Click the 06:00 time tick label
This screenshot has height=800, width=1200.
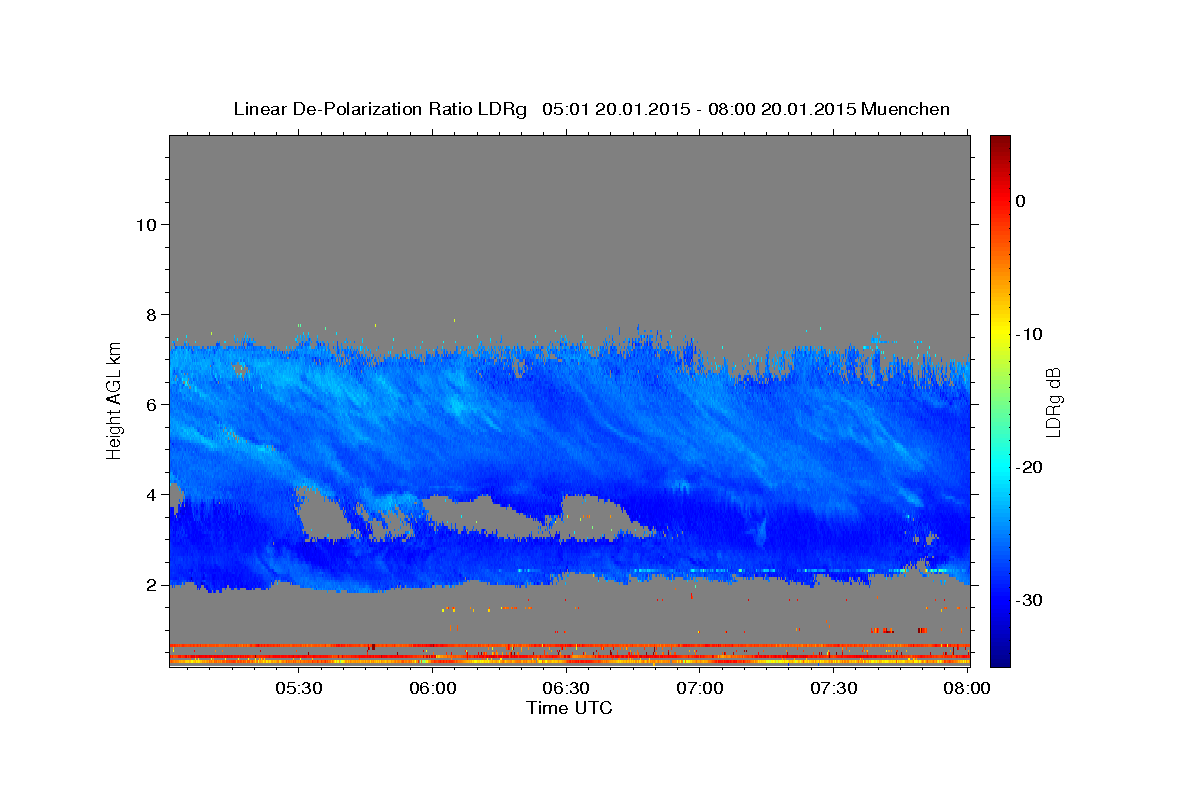coord(432,688)
